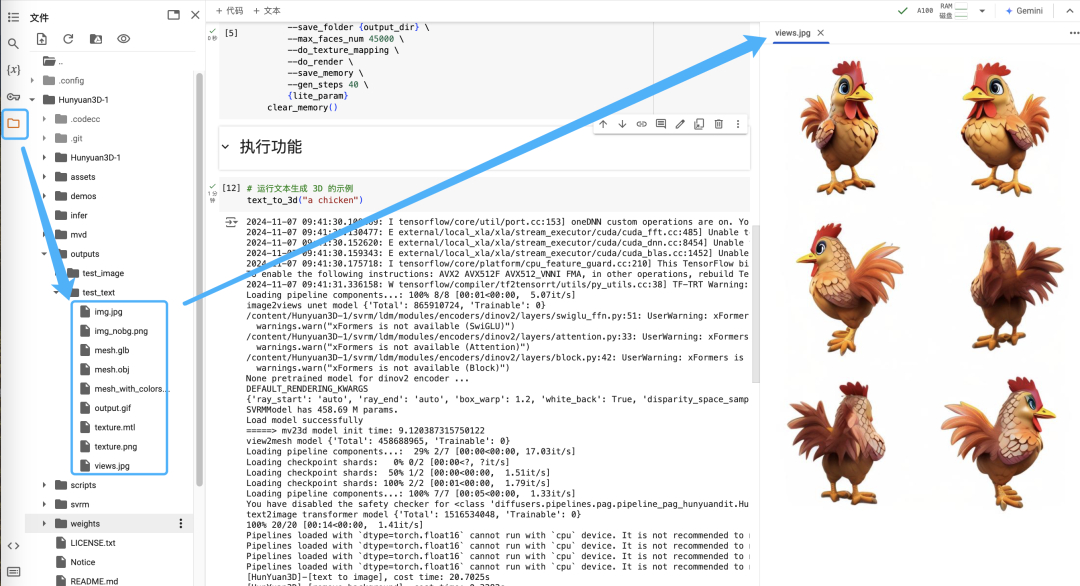Add a new code cell with + 代码

pyautogui.click(x=229, y=11)
